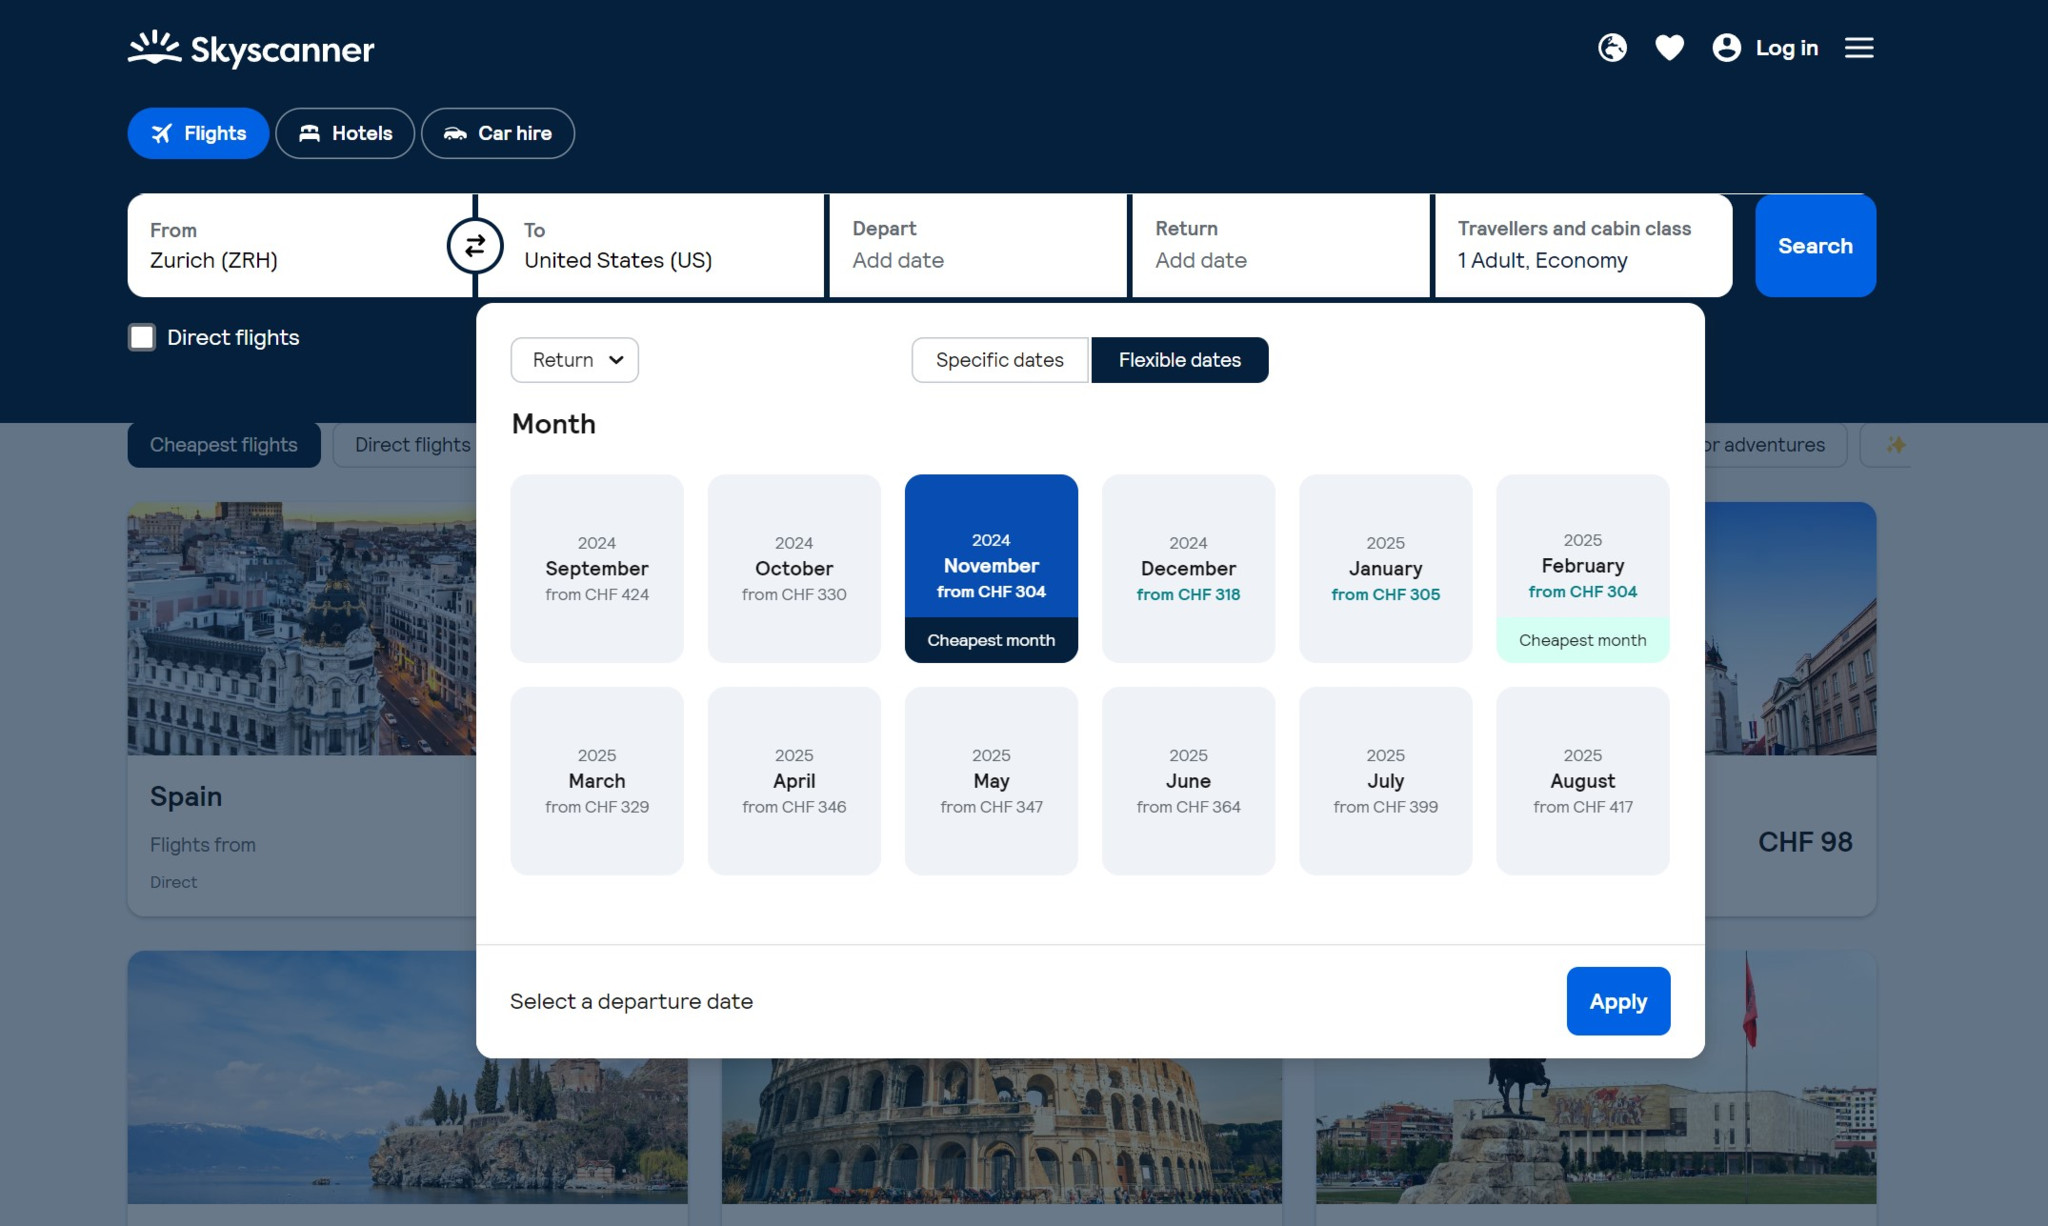The width and height of the screenshot is (2048, 1226).
Task: Open the Depart date field
Action: tap(977, 245)
